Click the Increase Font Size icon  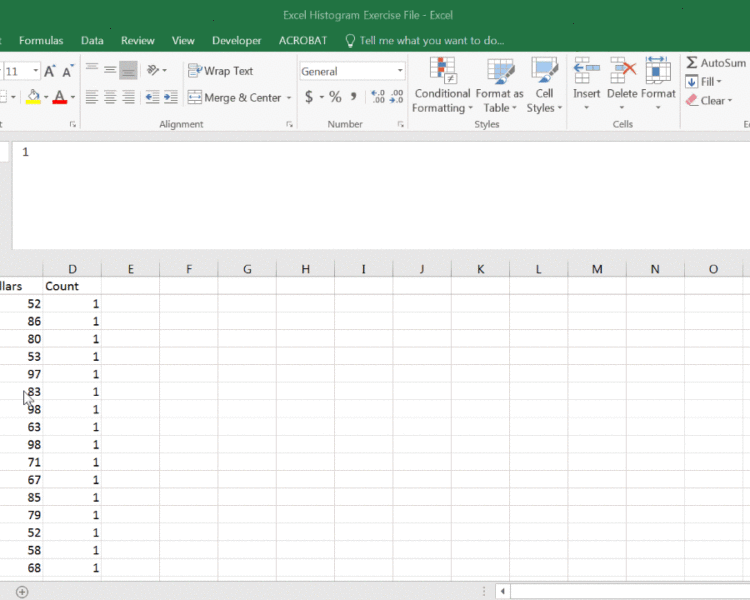pyautogui.click(x=50, y=71)
